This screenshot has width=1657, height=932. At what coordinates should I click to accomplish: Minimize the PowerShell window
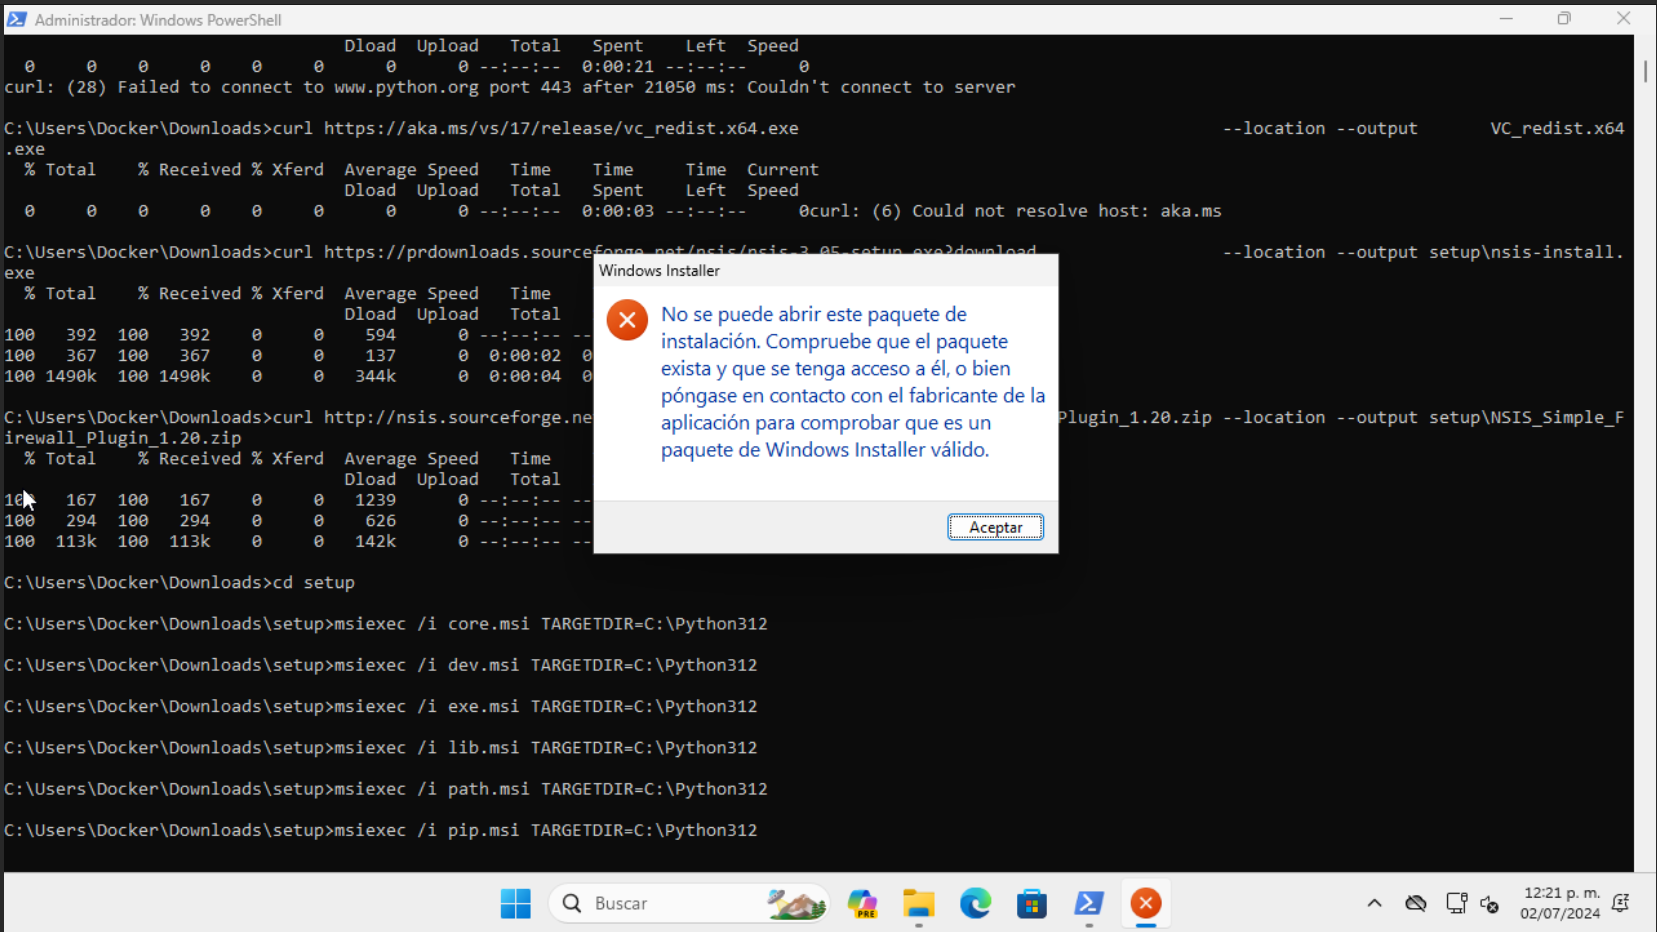tap(1506, 19)
